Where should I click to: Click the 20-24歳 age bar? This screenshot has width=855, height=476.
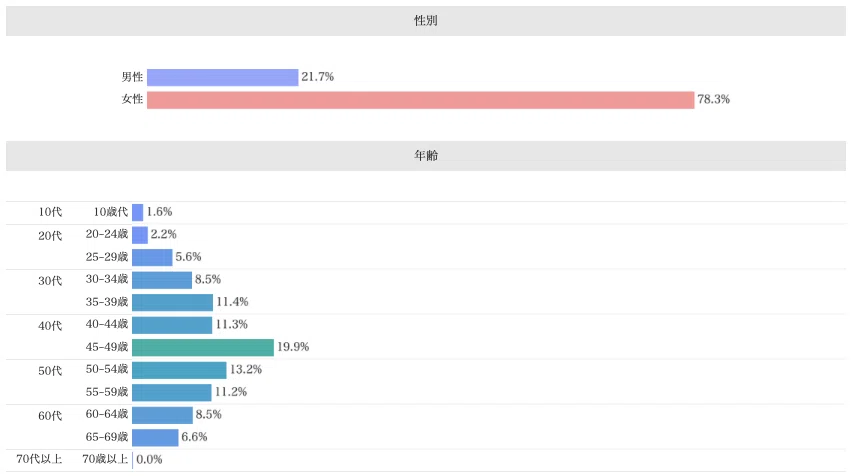tap(140, 235)
